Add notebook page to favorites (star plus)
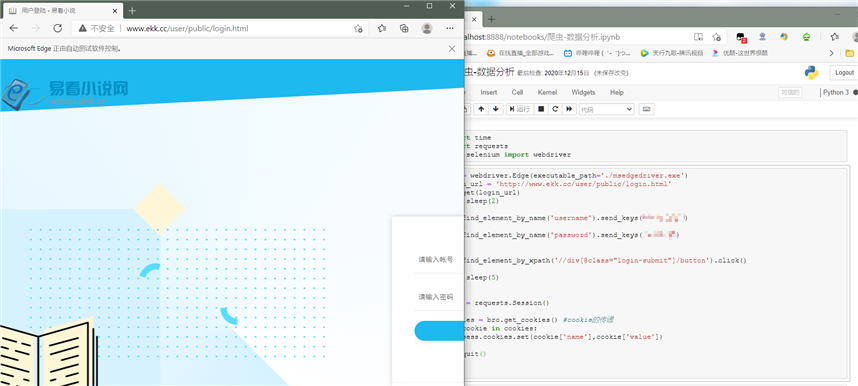858x386 pixels. coord(716,37)
